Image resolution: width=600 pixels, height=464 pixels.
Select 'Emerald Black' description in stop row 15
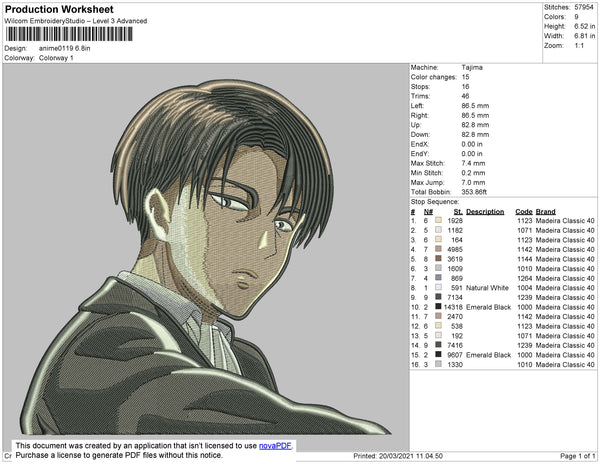(488, 355)
